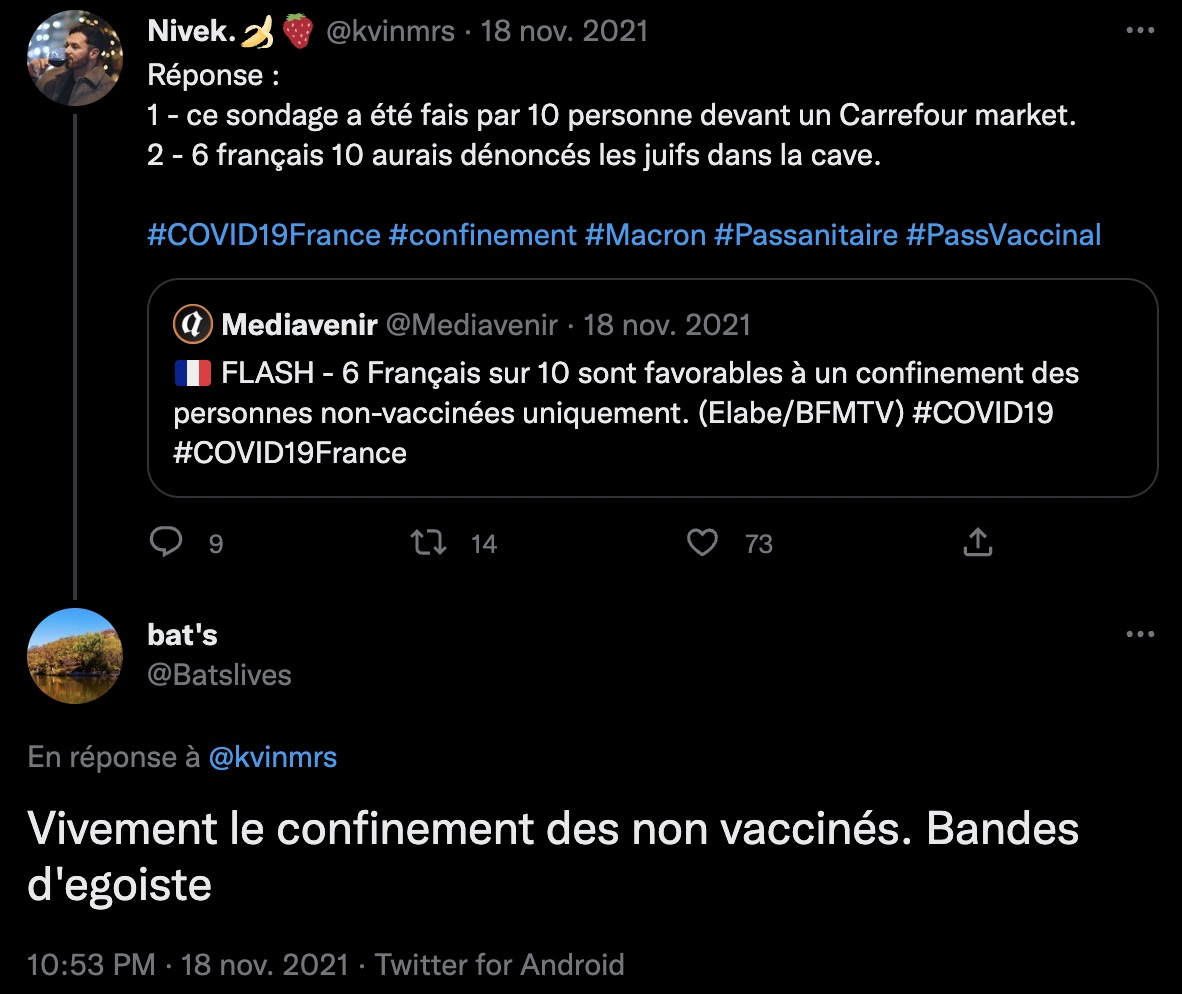Open the bat's profile avatar
Viewport: 1182px width, 994px height.
pos(75,655)
